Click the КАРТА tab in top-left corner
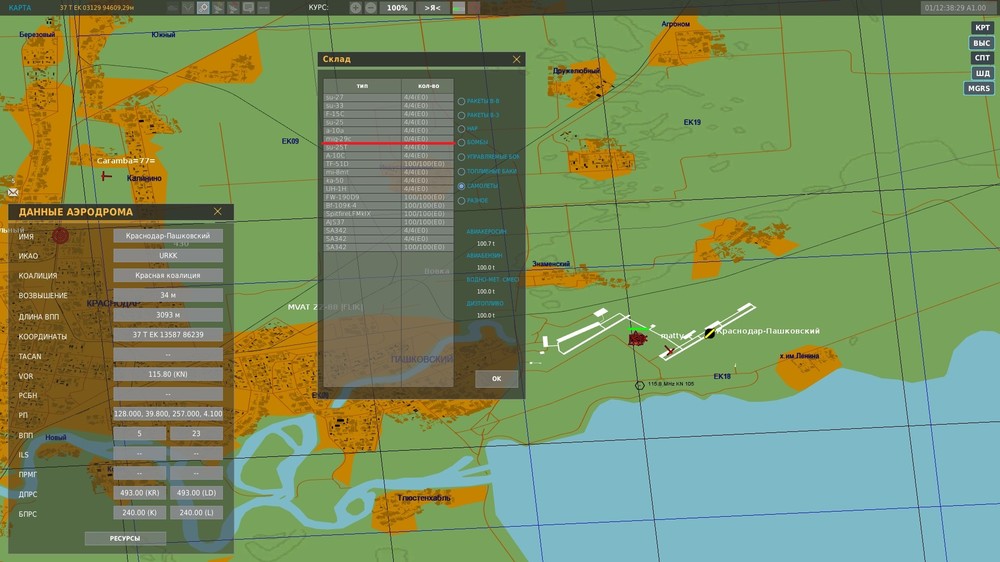Screen dimensions: 1000x562 (20, 8)
